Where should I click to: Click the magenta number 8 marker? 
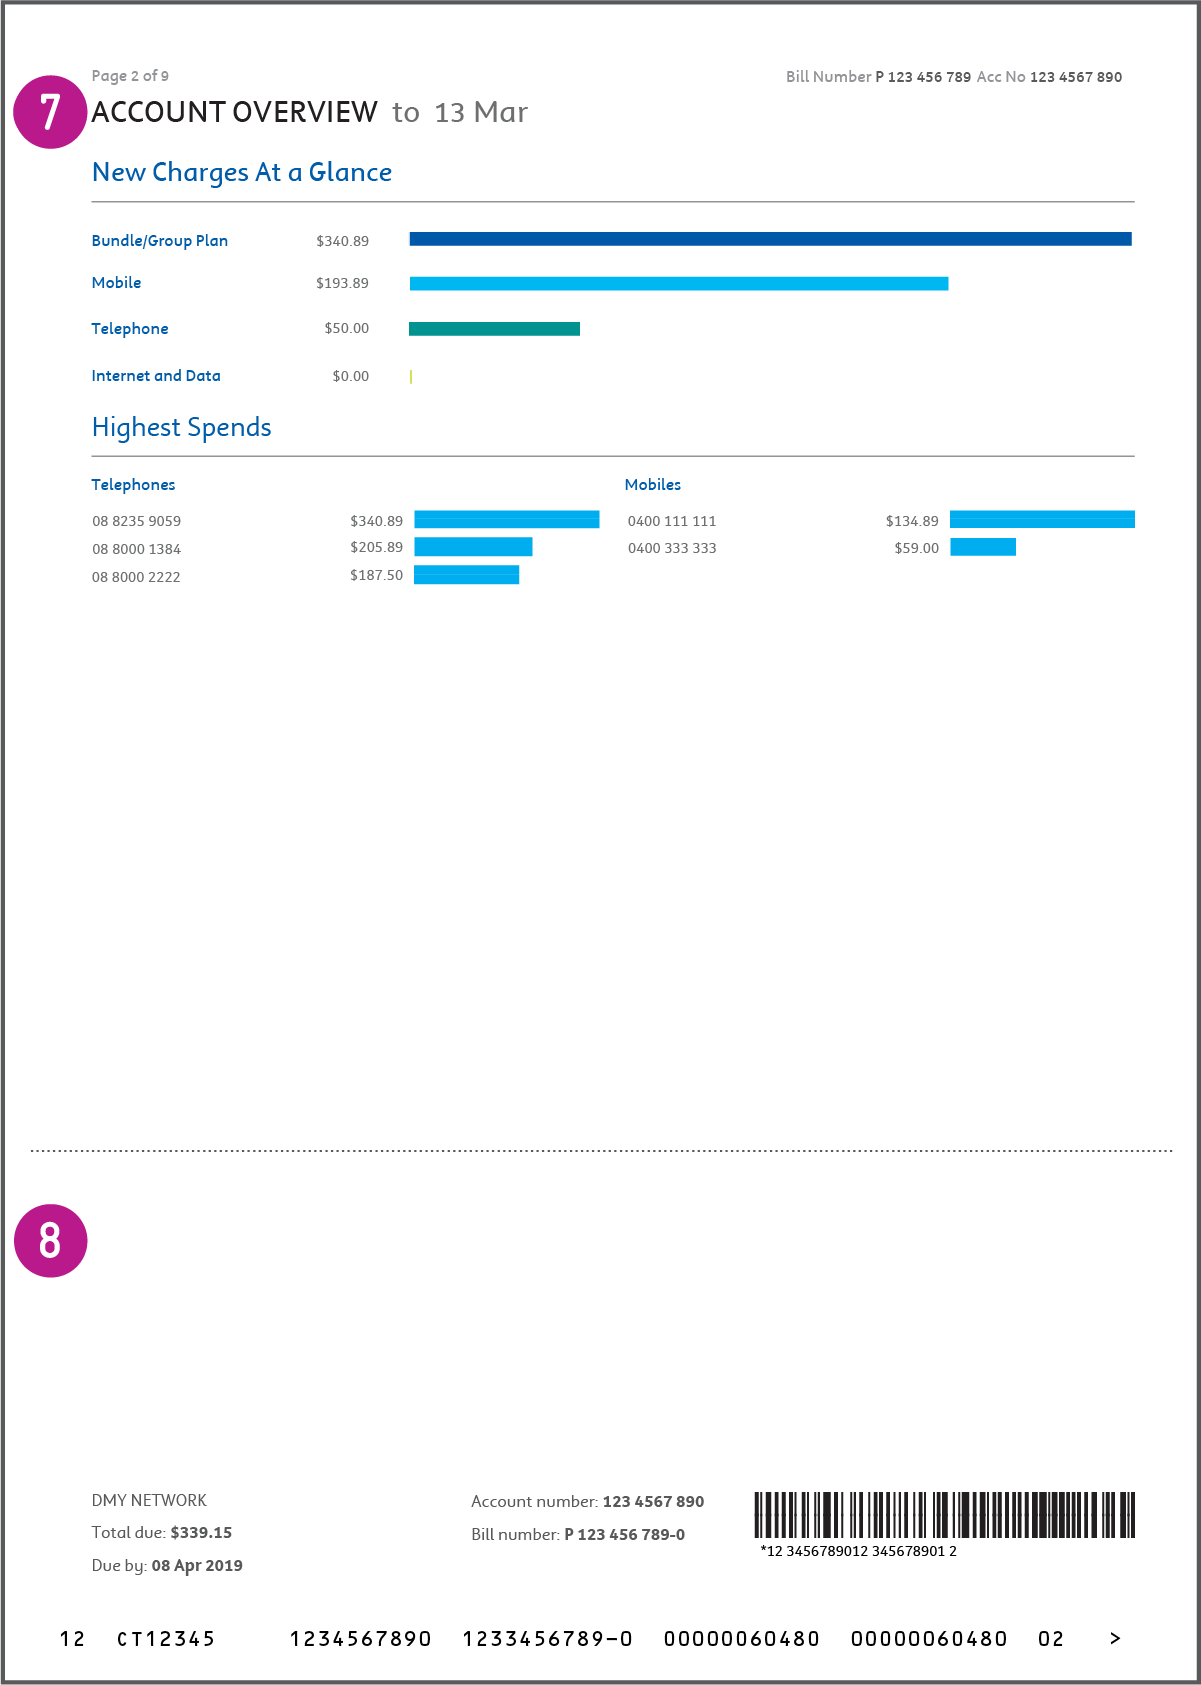coord(50,1240)
